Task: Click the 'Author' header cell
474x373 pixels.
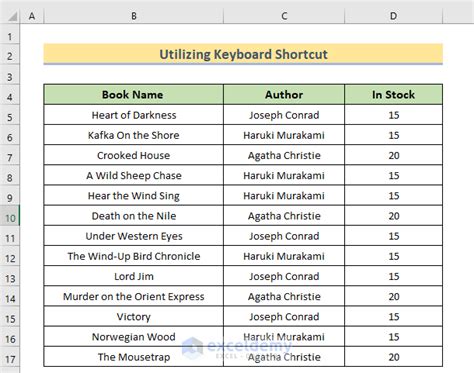Action: (x=284, y=94)
